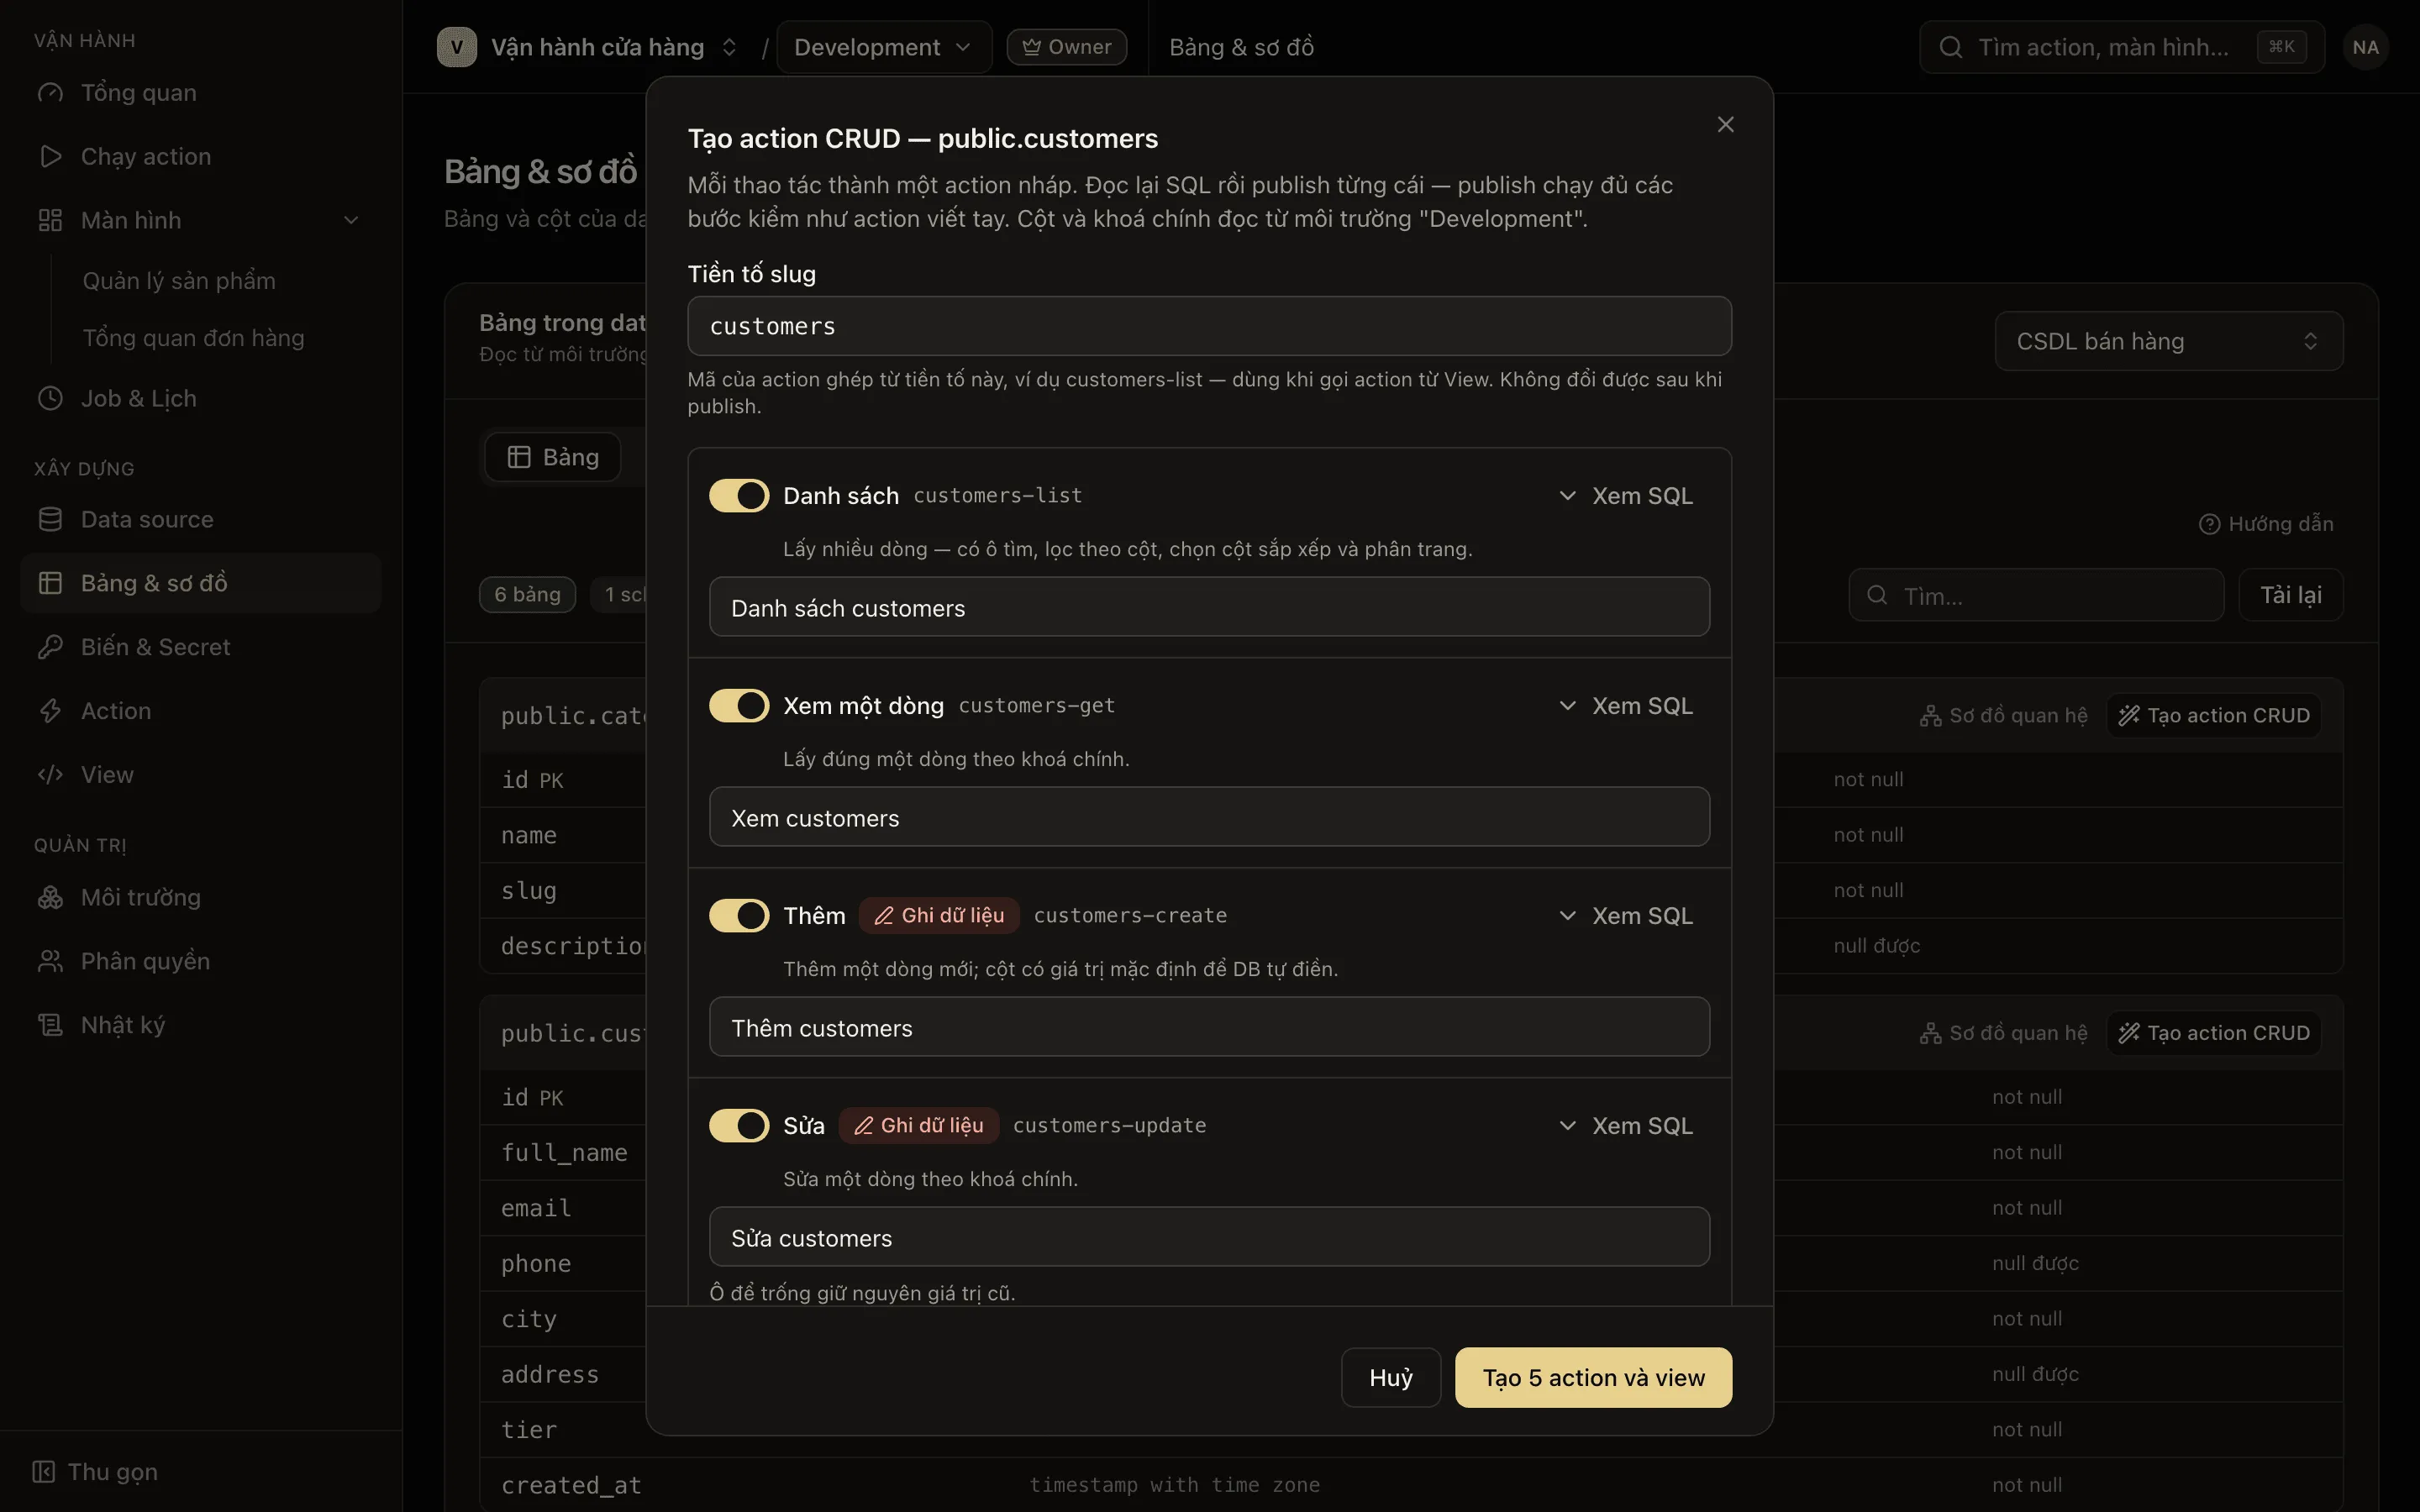The height and width of the screenshot is (1512, 2420).
Task: Turn off the Sửa customers-update toggle
Action: pyautogui.click(x=739, y=1126)
